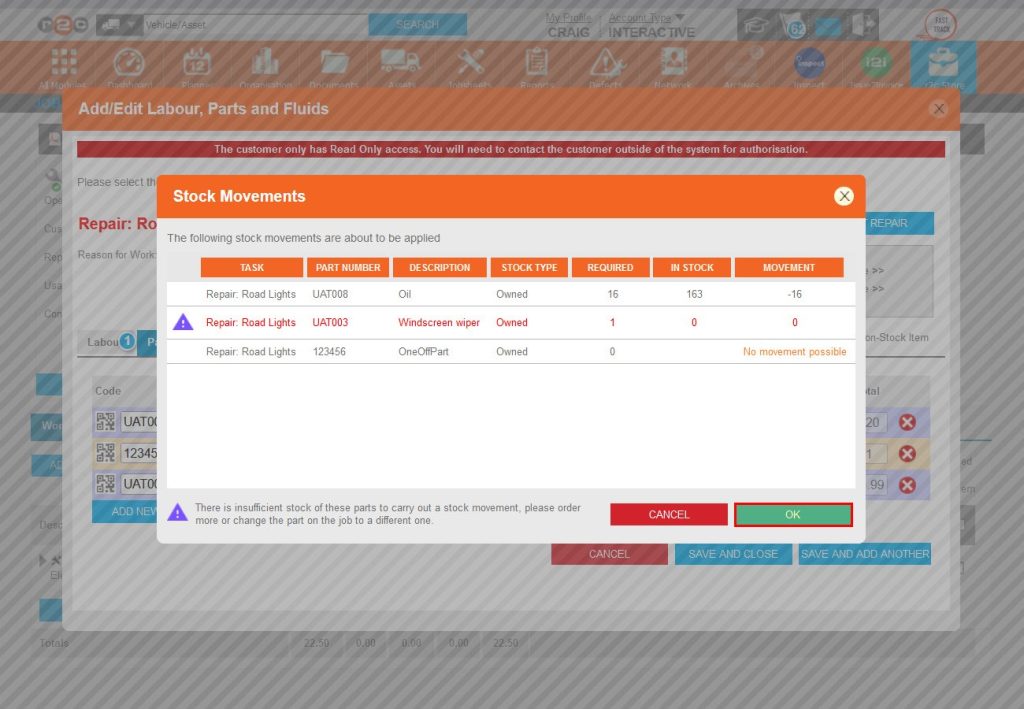1024x709 pixels.
Task: Open the Documents folder icon
Action: [x=333, y=64]
